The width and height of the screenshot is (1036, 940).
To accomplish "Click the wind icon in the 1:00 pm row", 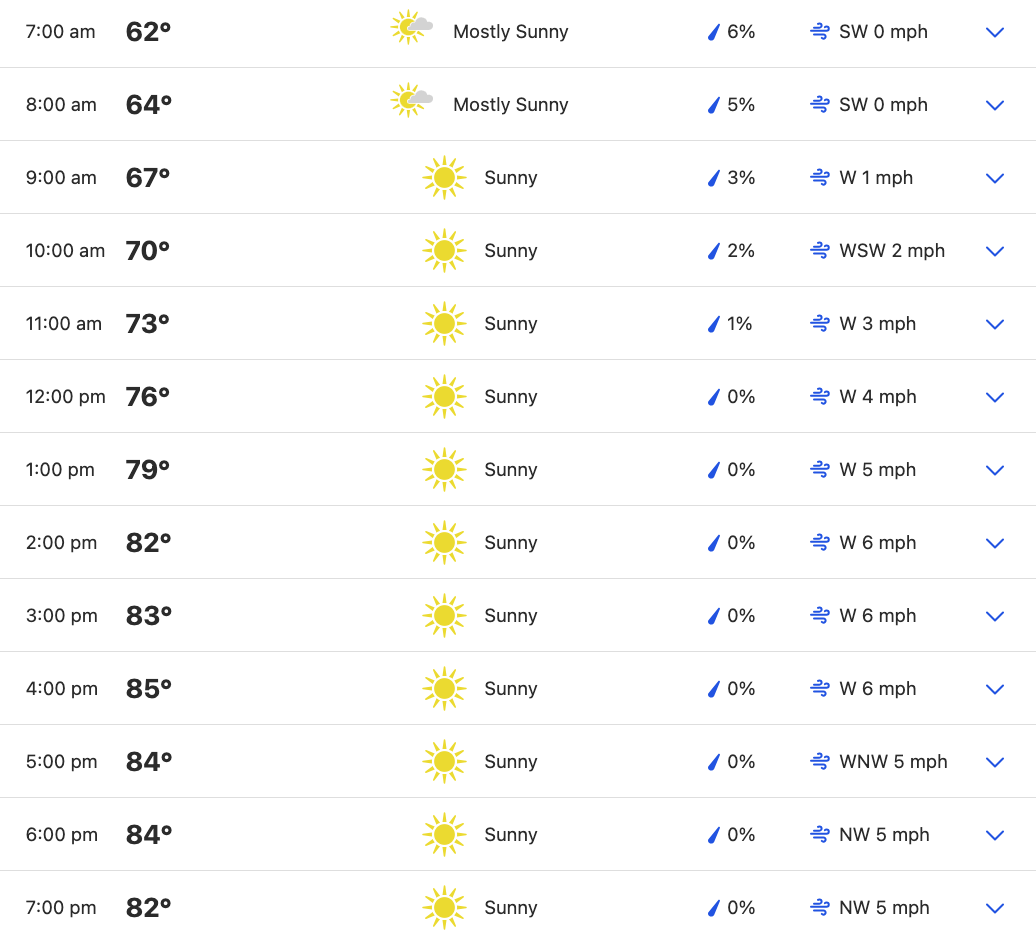I will pos(820,470).
